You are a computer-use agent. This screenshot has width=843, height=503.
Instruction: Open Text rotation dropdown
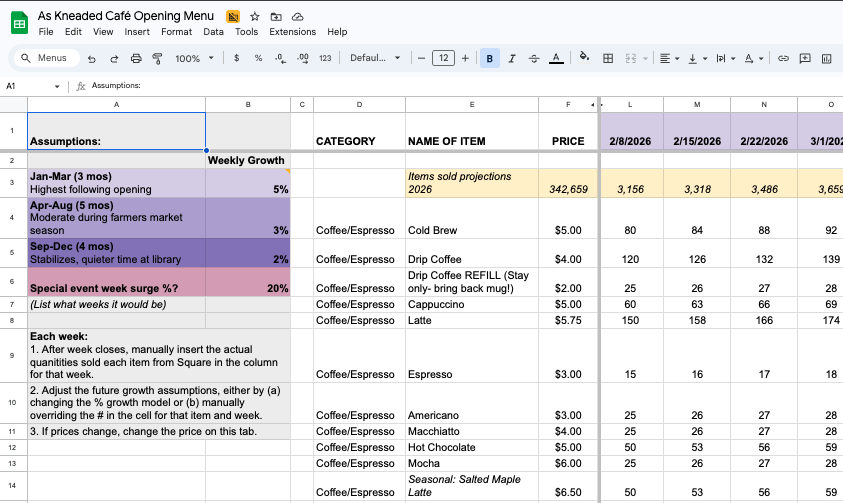coord(754,58)
